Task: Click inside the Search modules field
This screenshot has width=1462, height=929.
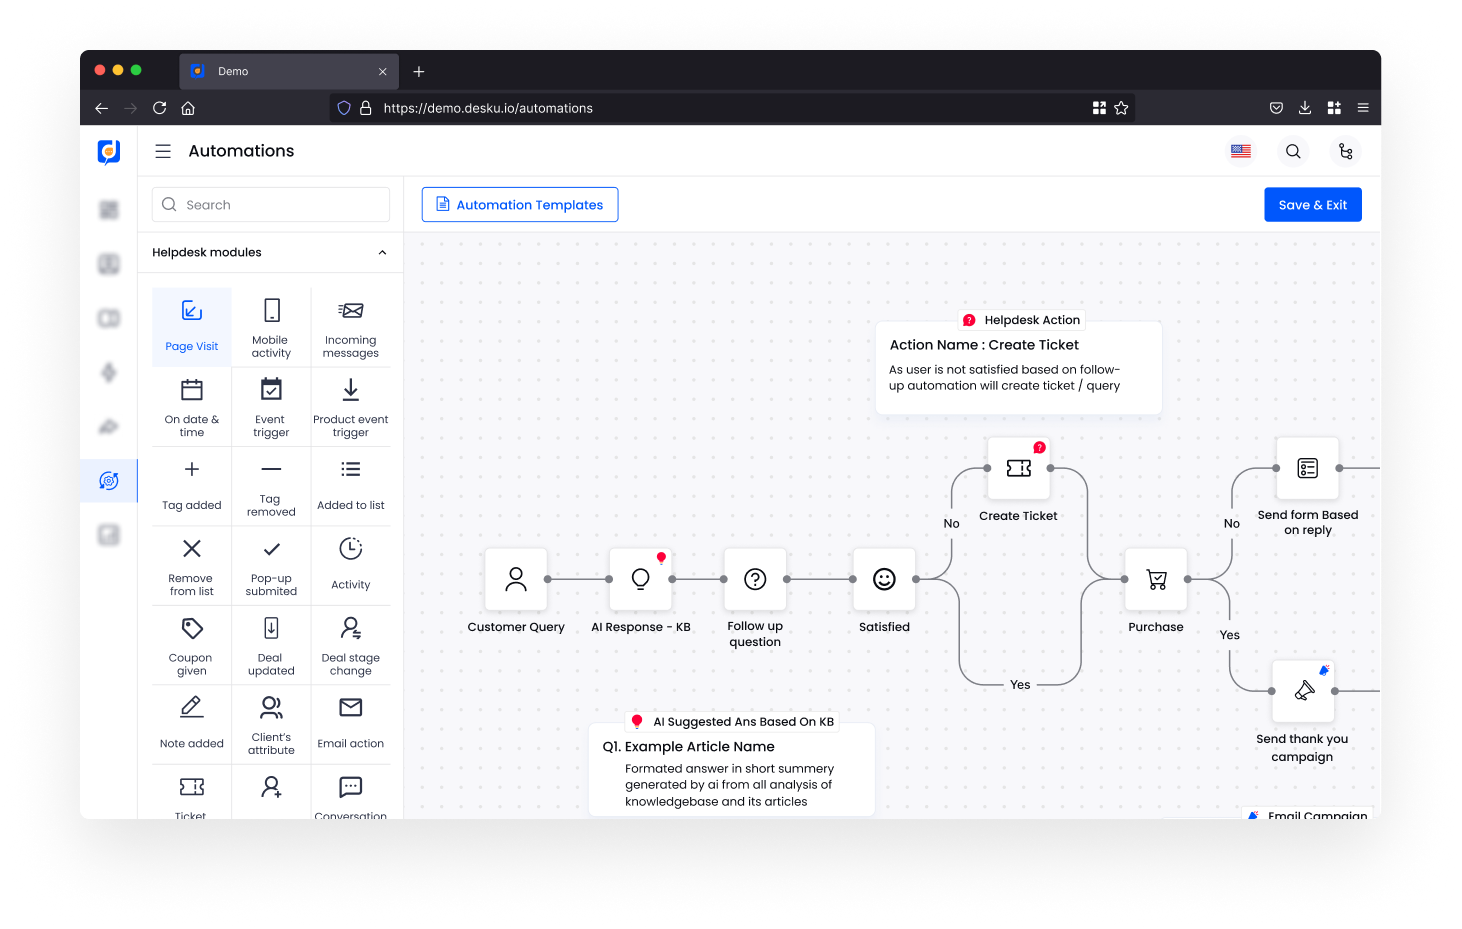Action: click(270, 204)
